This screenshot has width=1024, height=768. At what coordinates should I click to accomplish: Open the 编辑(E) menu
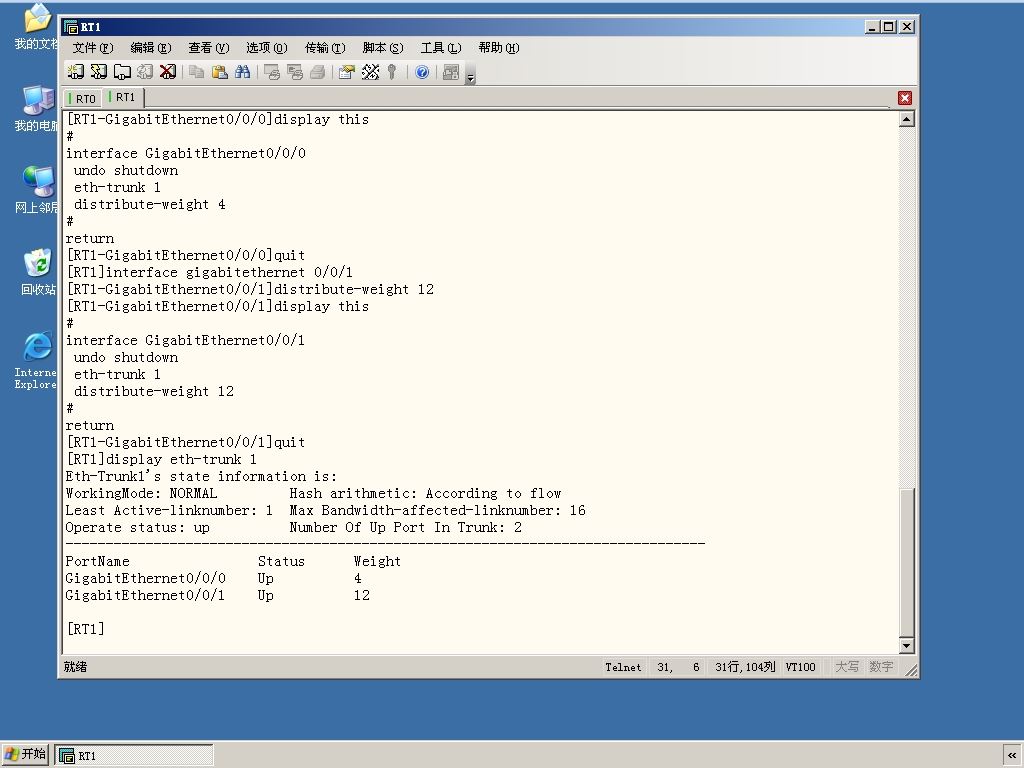tap(151, 48)
